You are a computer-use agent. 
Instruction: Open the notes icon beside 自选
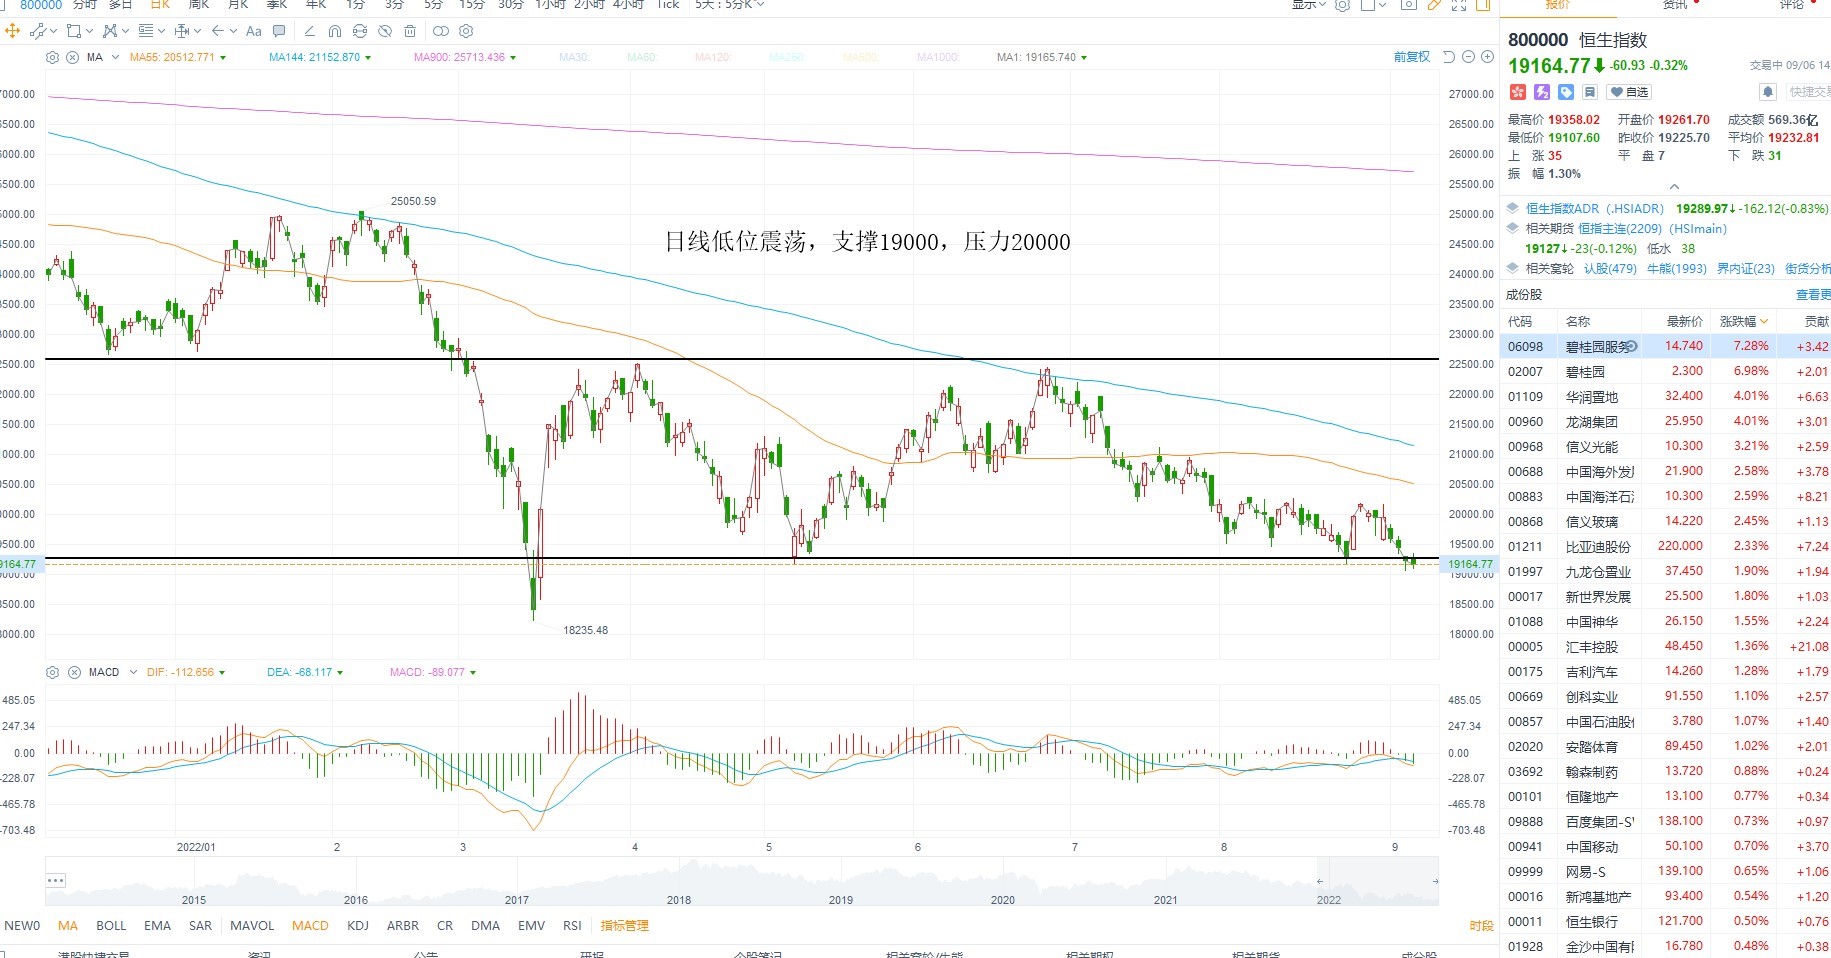pyautogui.click(x=1590, y=92)
